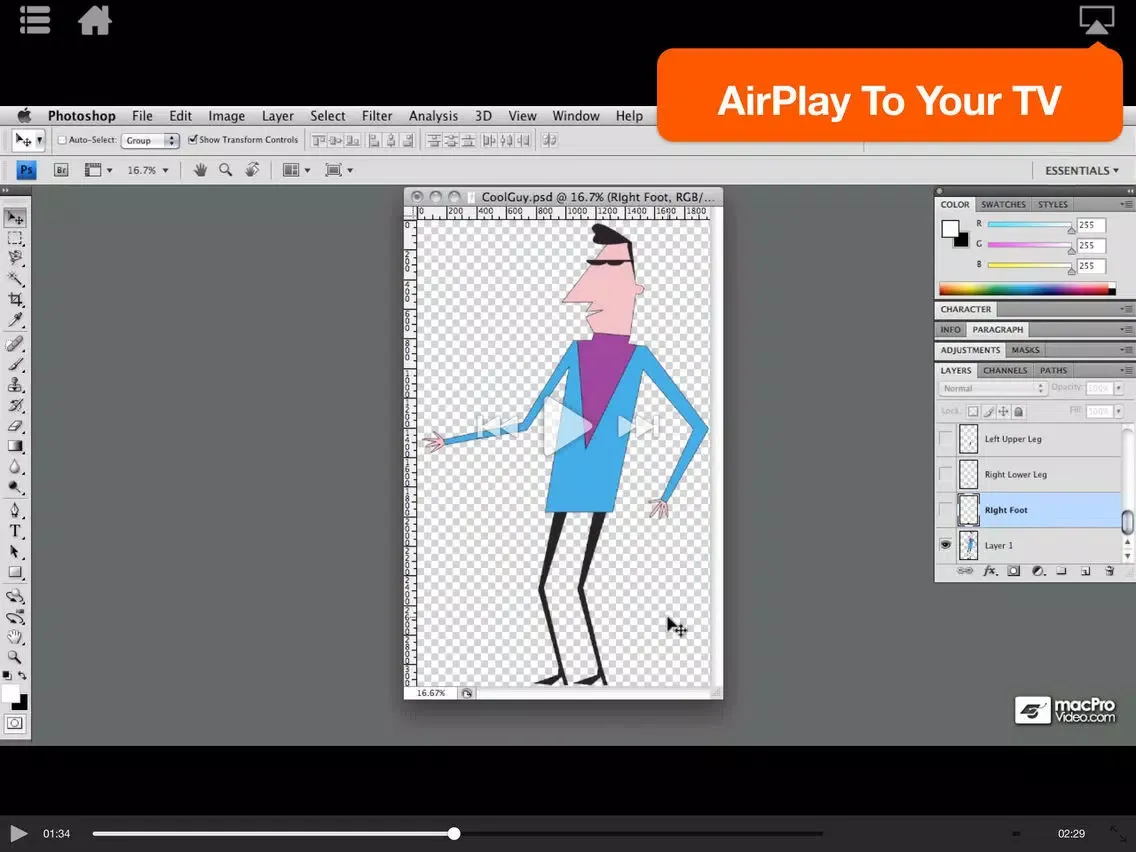1136x852 pixels.
Task: Select the Brush tool
Action: pyautogui.click(x=14, y=364)
